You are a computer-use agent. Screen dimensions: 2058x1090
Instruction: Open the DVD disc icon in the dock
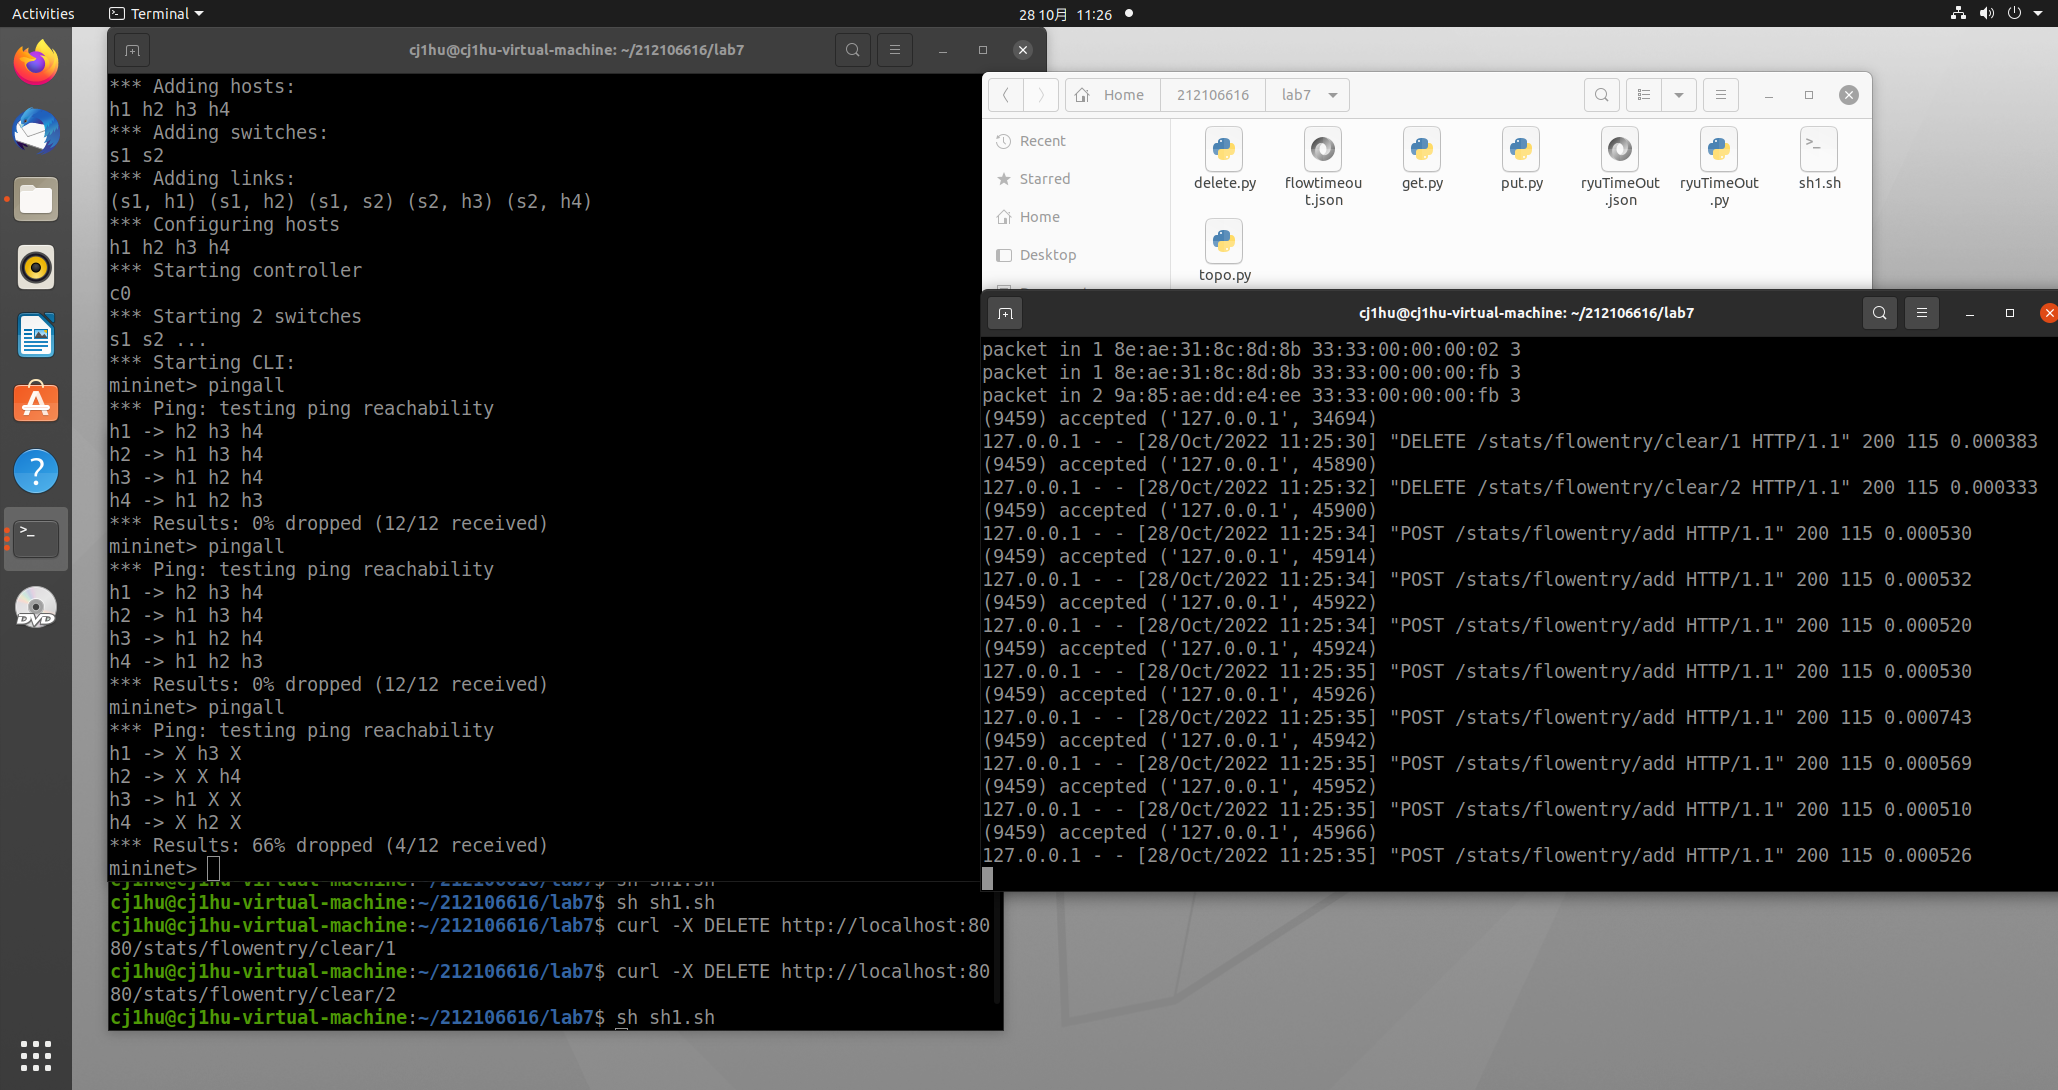(x=36, y=607)
